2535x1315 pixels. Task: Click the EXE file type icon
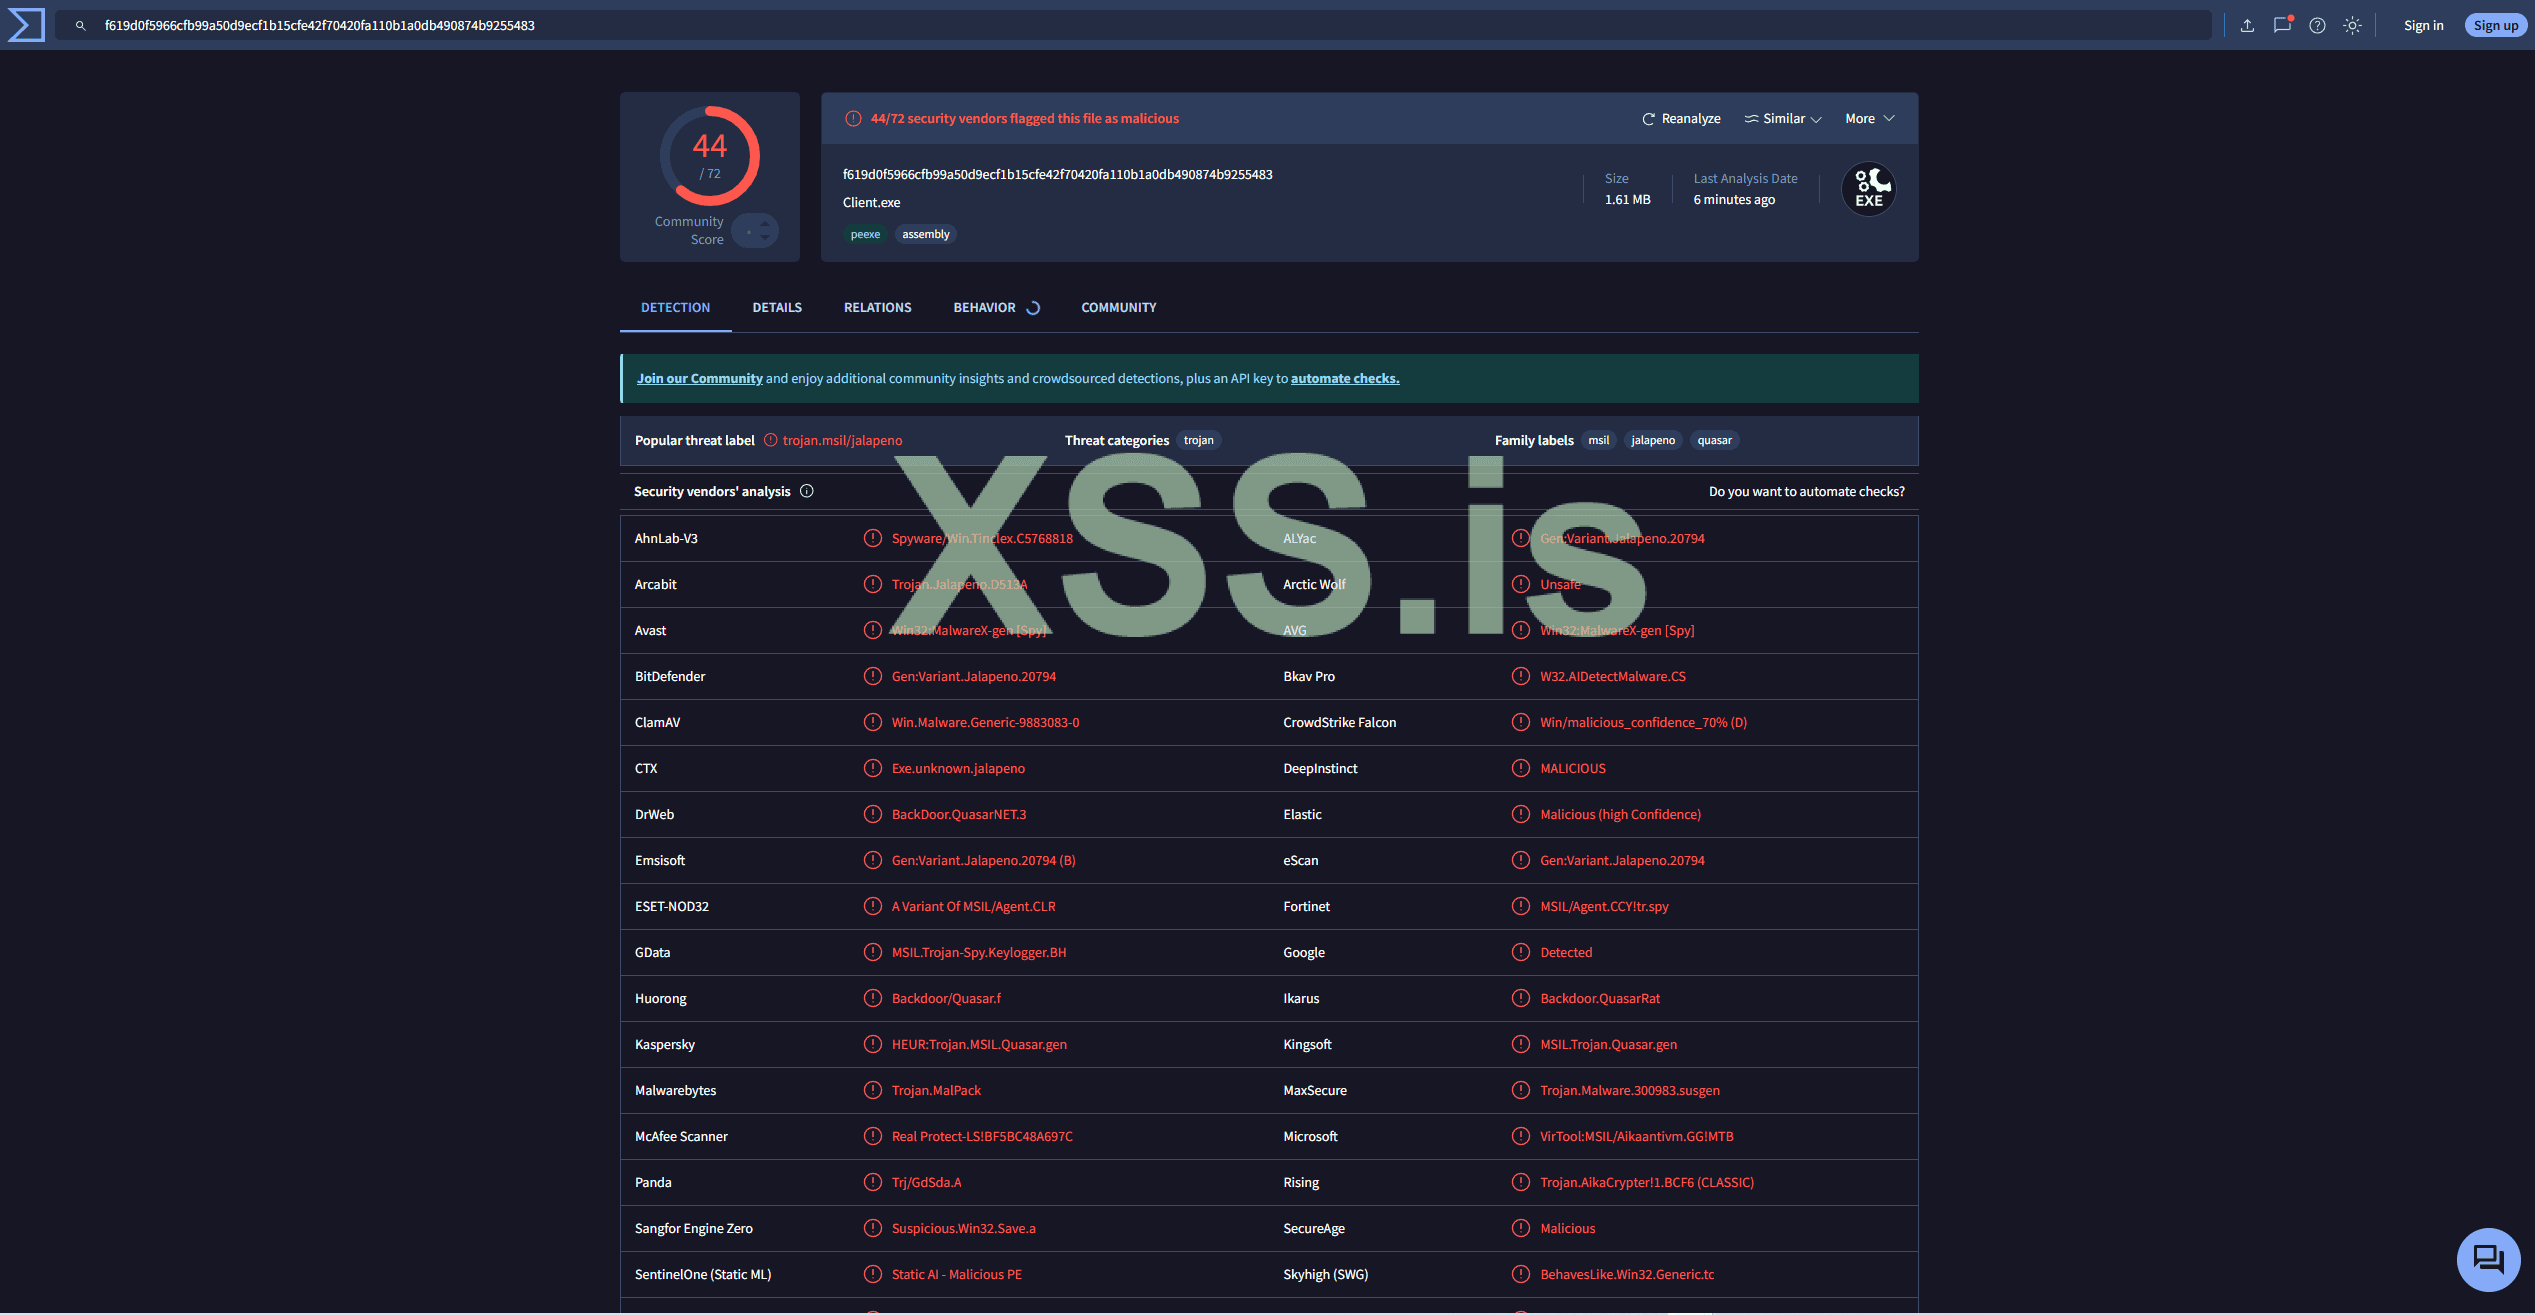[x=1868, y=189]
